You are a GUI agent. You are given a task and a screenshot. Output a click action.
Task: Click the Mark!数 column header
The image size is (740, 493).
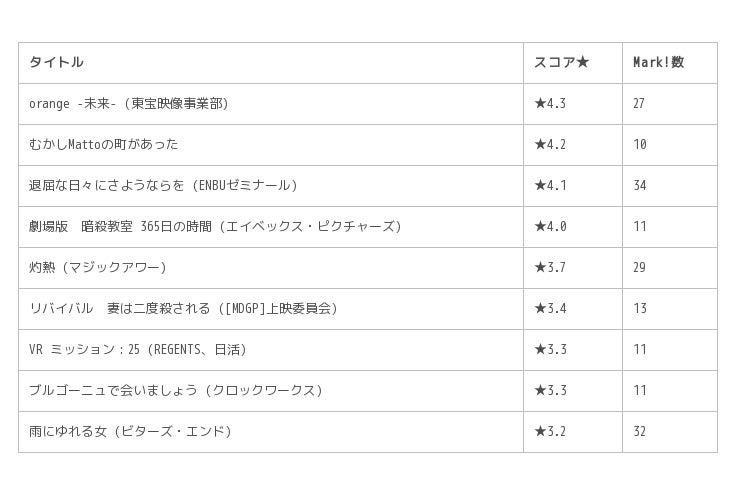pos(658,62)
